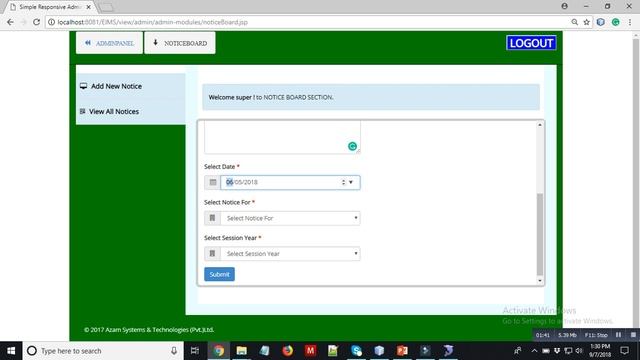This screenshot has height=360, width=640.
Task: Open Task View in the taskbar
Action: [x=195, y=351]
